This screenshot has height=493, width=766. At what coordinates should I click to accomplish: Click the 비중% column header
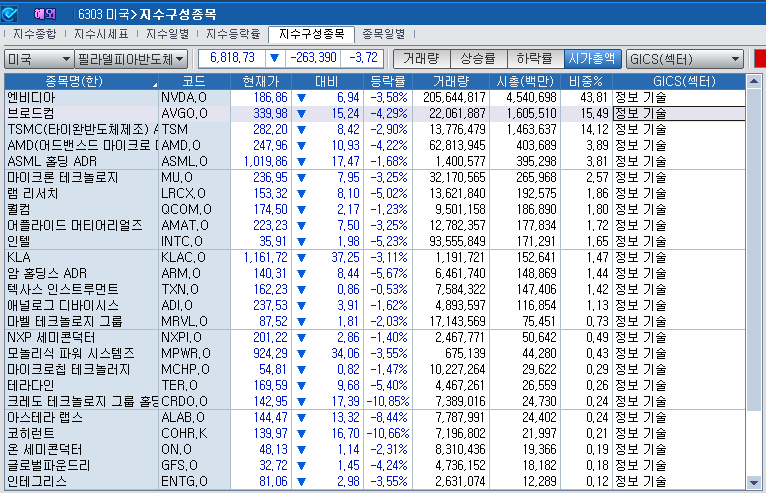tap(586, 81)
